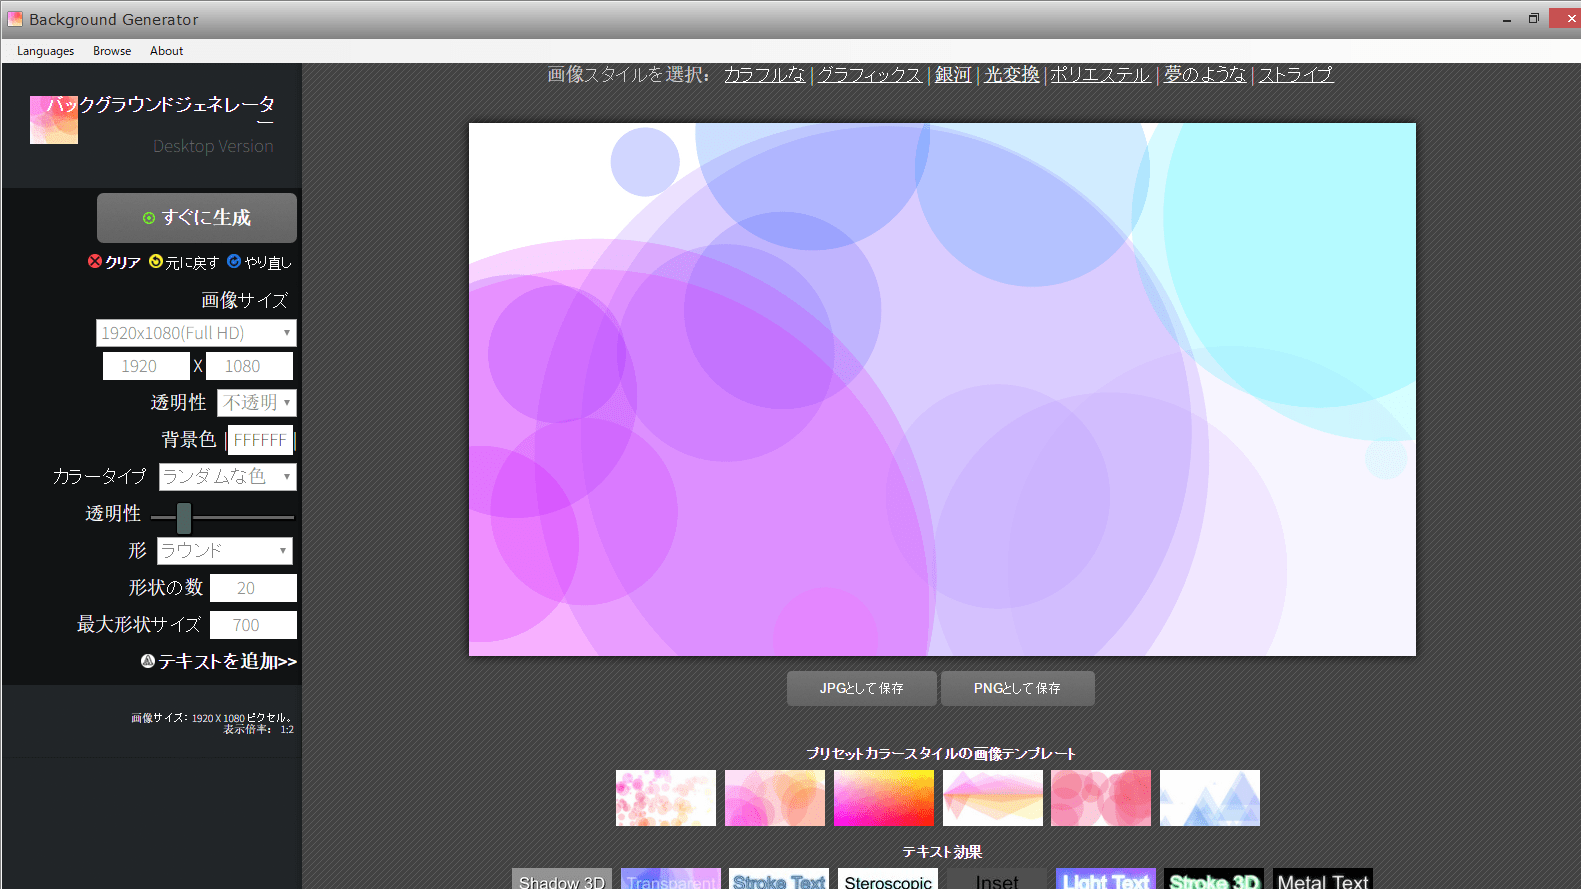Select the pink-orange circles preset thumbnail
The height and width of the screenshot is (889, 1581).
point(775,798)
